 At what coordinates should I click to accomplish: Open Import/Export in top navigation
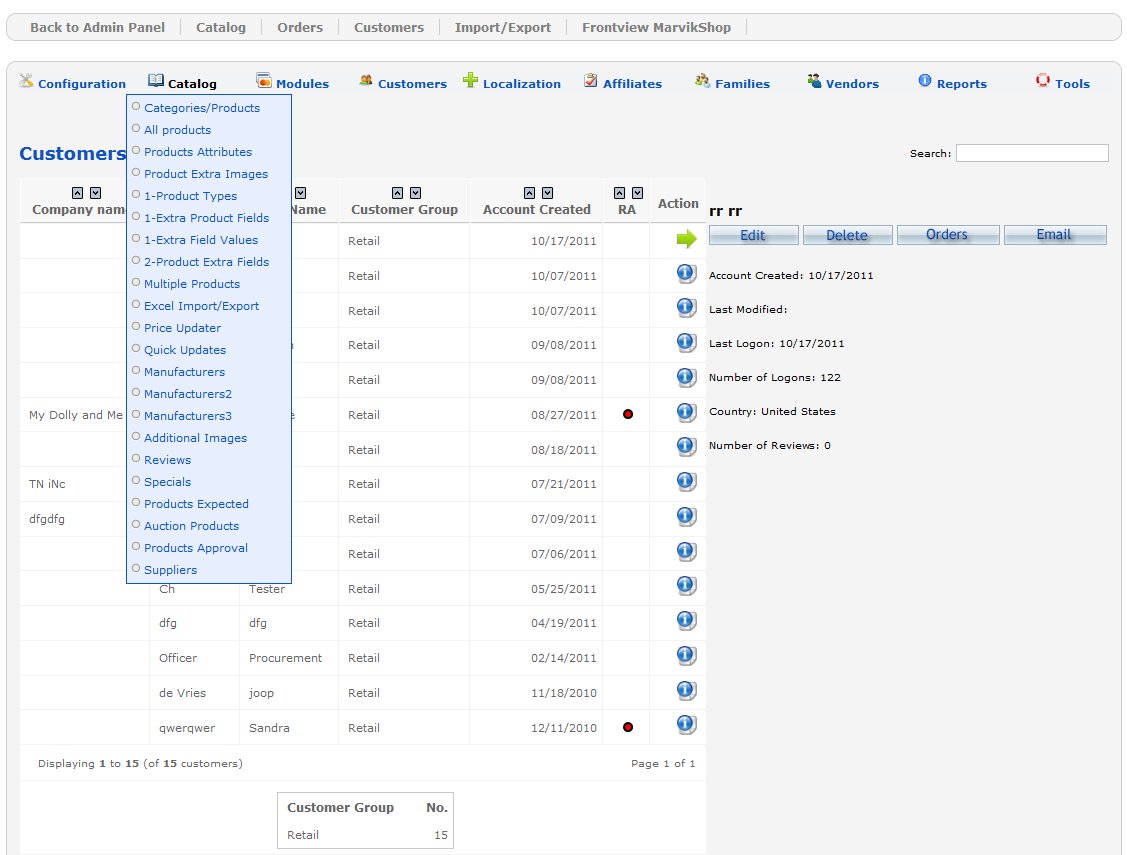click(502, 27)
